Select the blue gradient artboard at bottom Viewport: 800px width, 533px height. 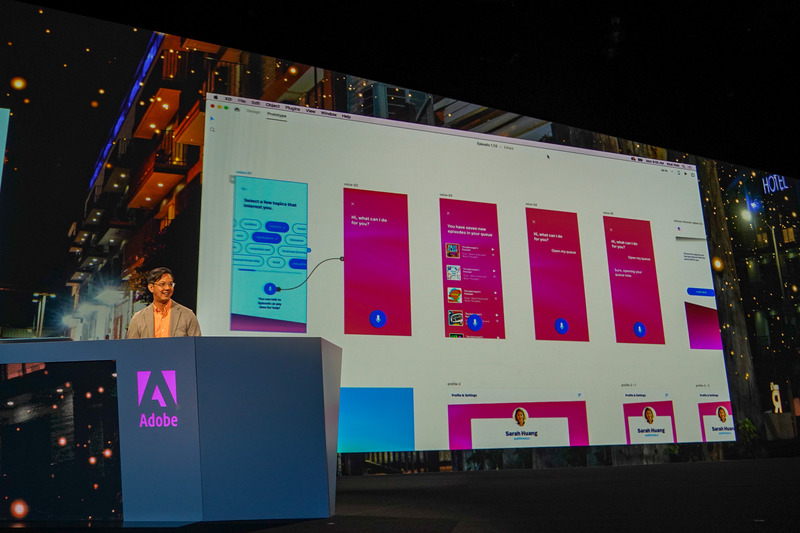point(376,419)
